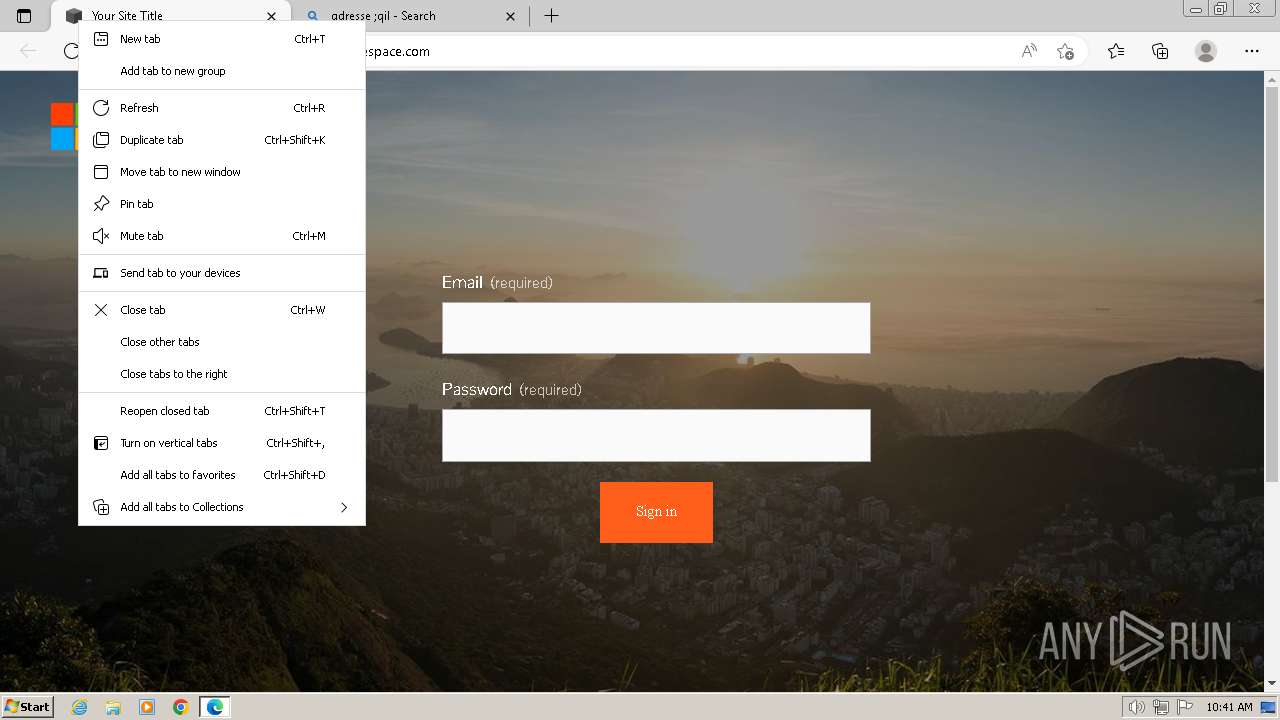Select Send tab to your devices
This screenshot has height=720, width=1280.
[x=222, y=273]
